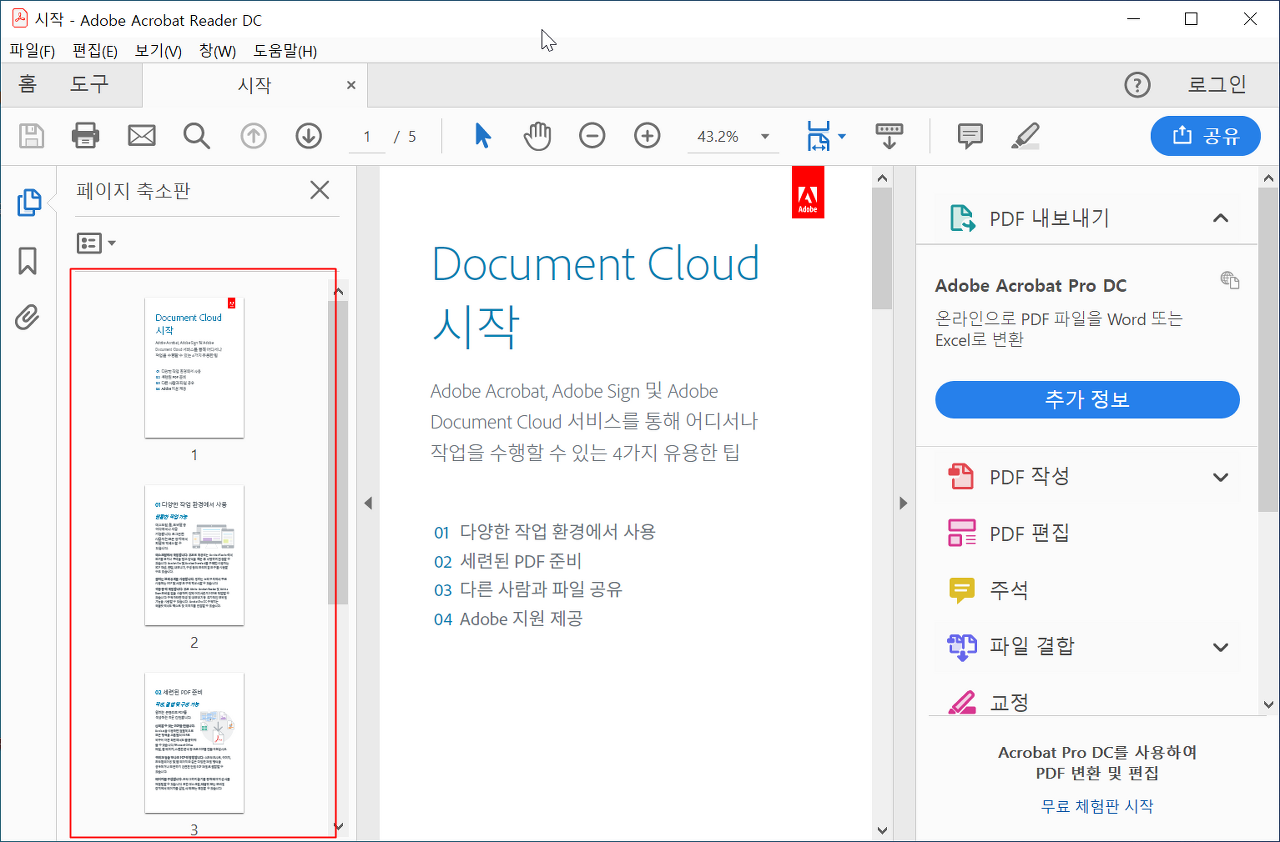This screenshot has width=1280, height=842.
Task: Select the 시작 document tab
Action: [254, 85]
